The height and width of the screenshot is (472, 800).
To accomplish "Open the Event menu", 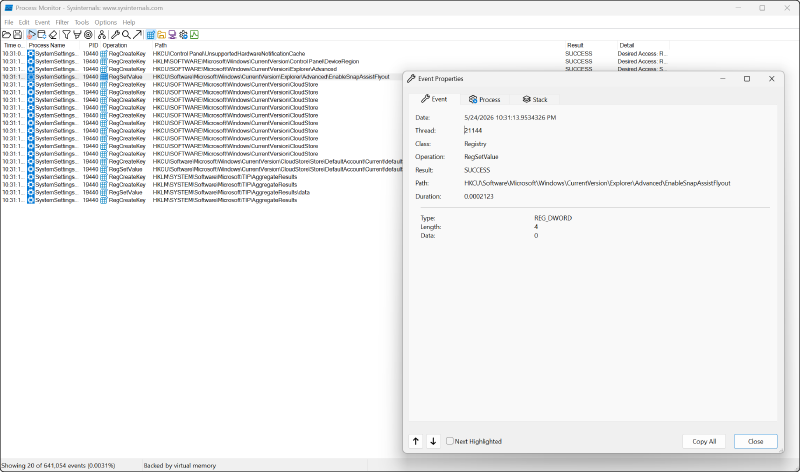I will click(x=42, y=22).
